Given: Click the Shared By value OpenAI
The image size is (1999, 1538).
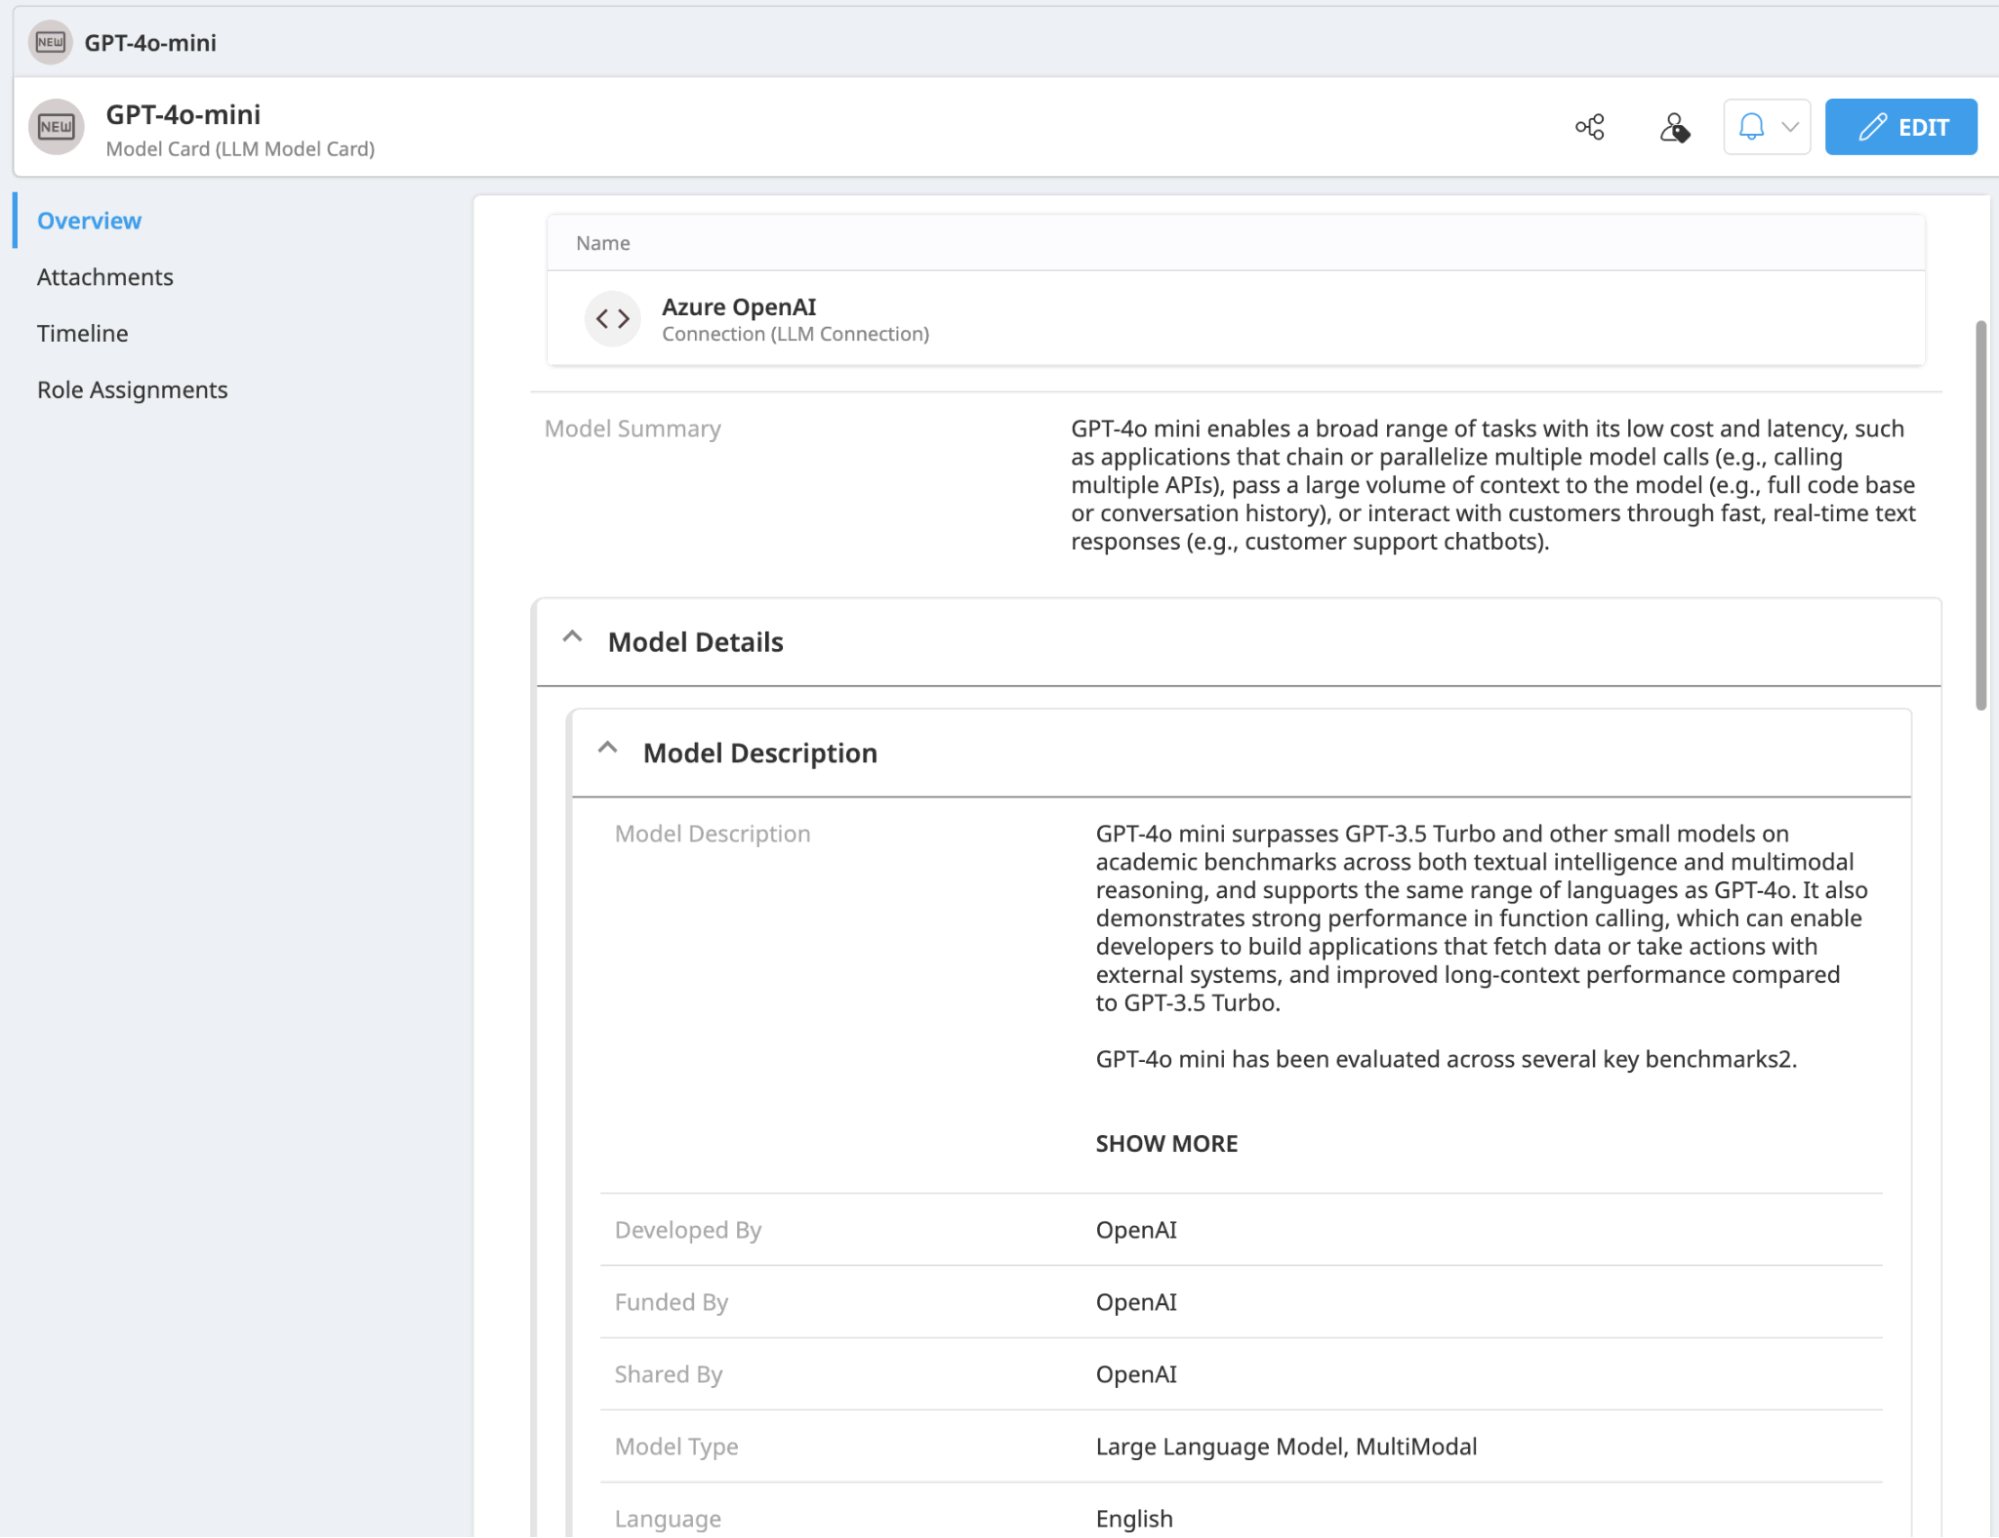Looking at the screenshot, I should coord(1136,1373).
